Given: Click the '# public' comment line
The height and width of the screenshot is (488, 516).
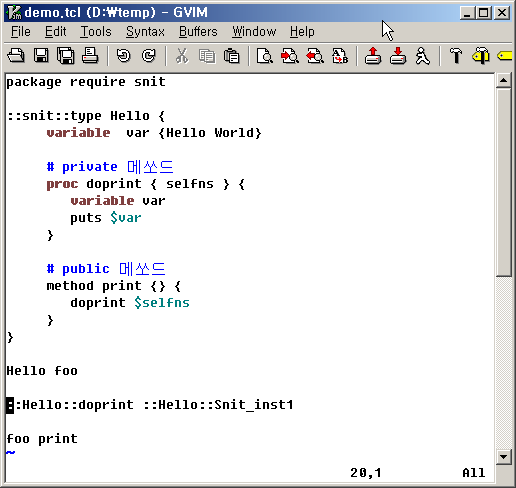Looking at the screenshot, I should (x=106, y=269).
